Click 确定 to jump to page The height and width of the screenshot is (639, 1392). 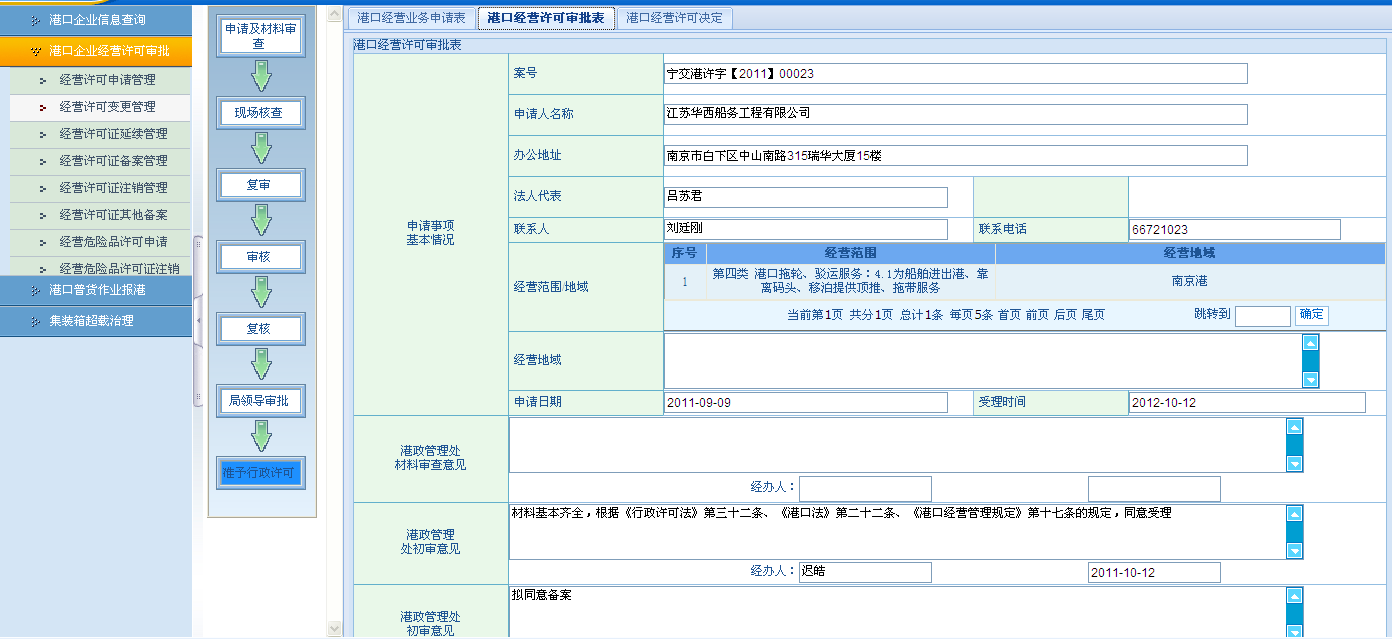pyautogui.click(x=1311, y=315)
